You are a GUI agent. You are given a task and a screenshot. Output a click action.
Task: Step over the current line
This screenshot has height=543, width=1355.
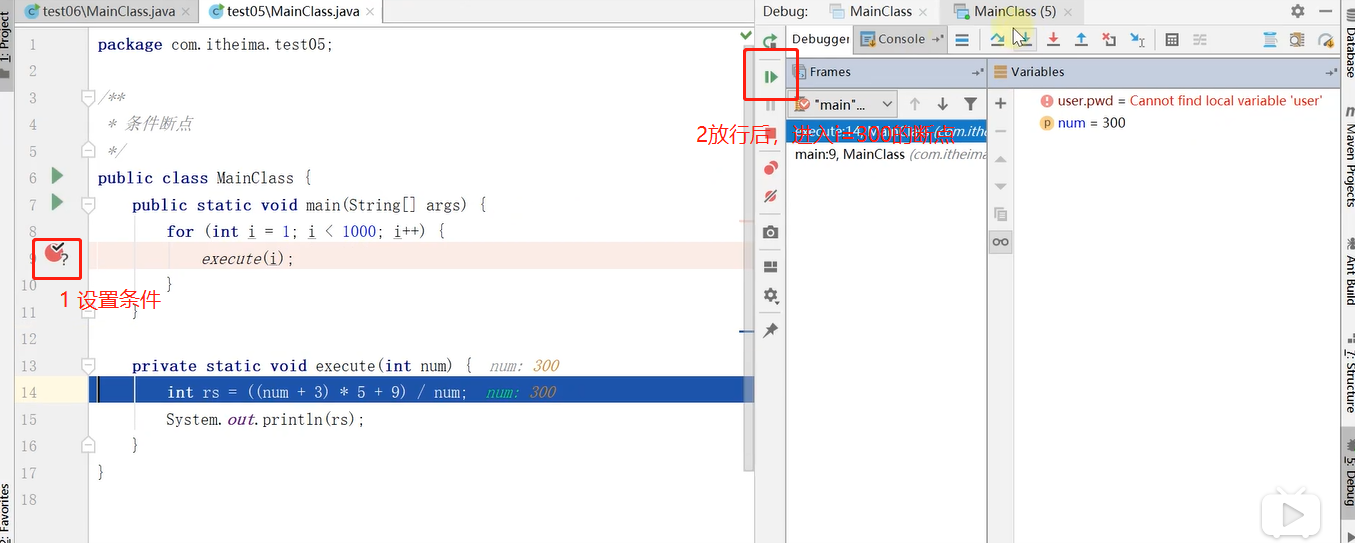pyautogui.click(x=997, y=40)
